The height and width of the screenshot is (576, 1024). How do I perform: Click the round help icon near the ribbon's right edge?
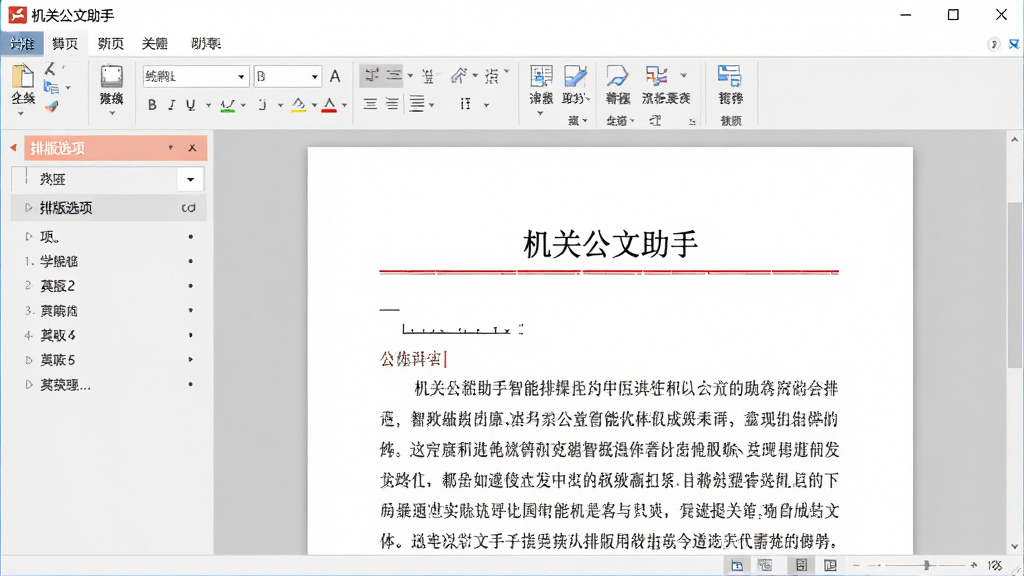tap(993, 44)
